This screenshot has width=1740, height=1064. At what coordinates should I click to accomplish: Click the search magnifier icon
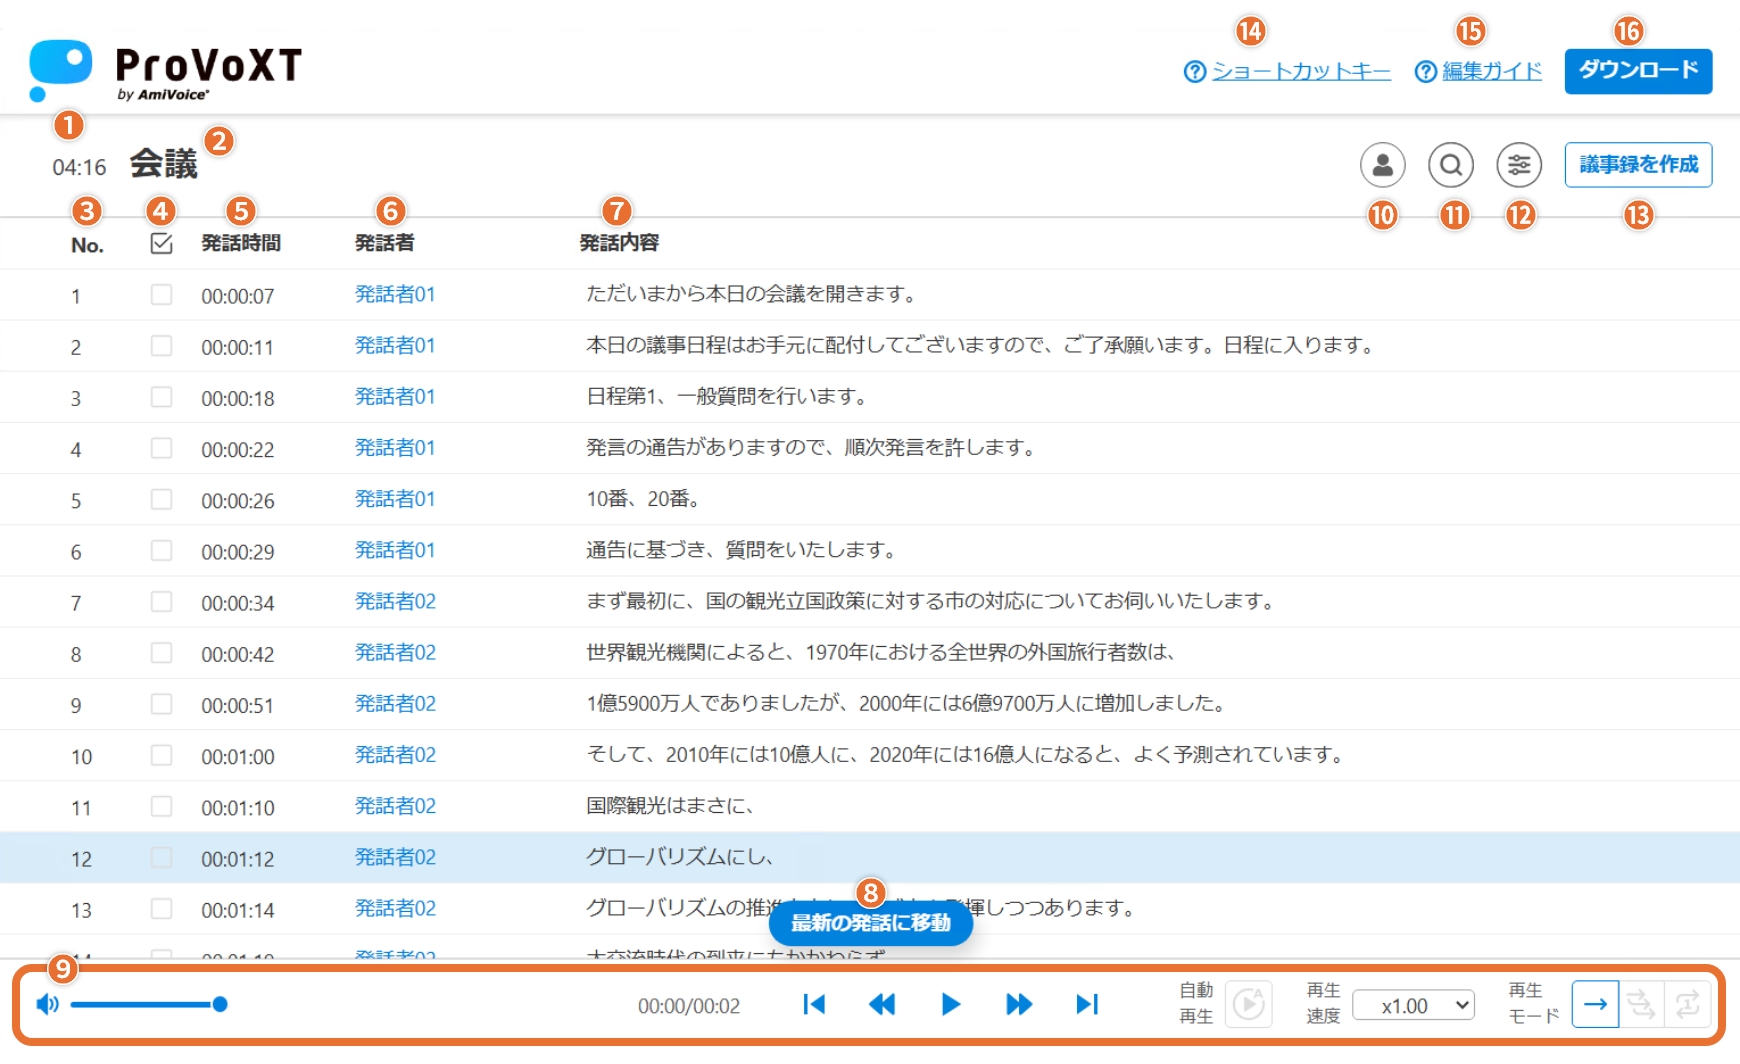(1450, 165)
